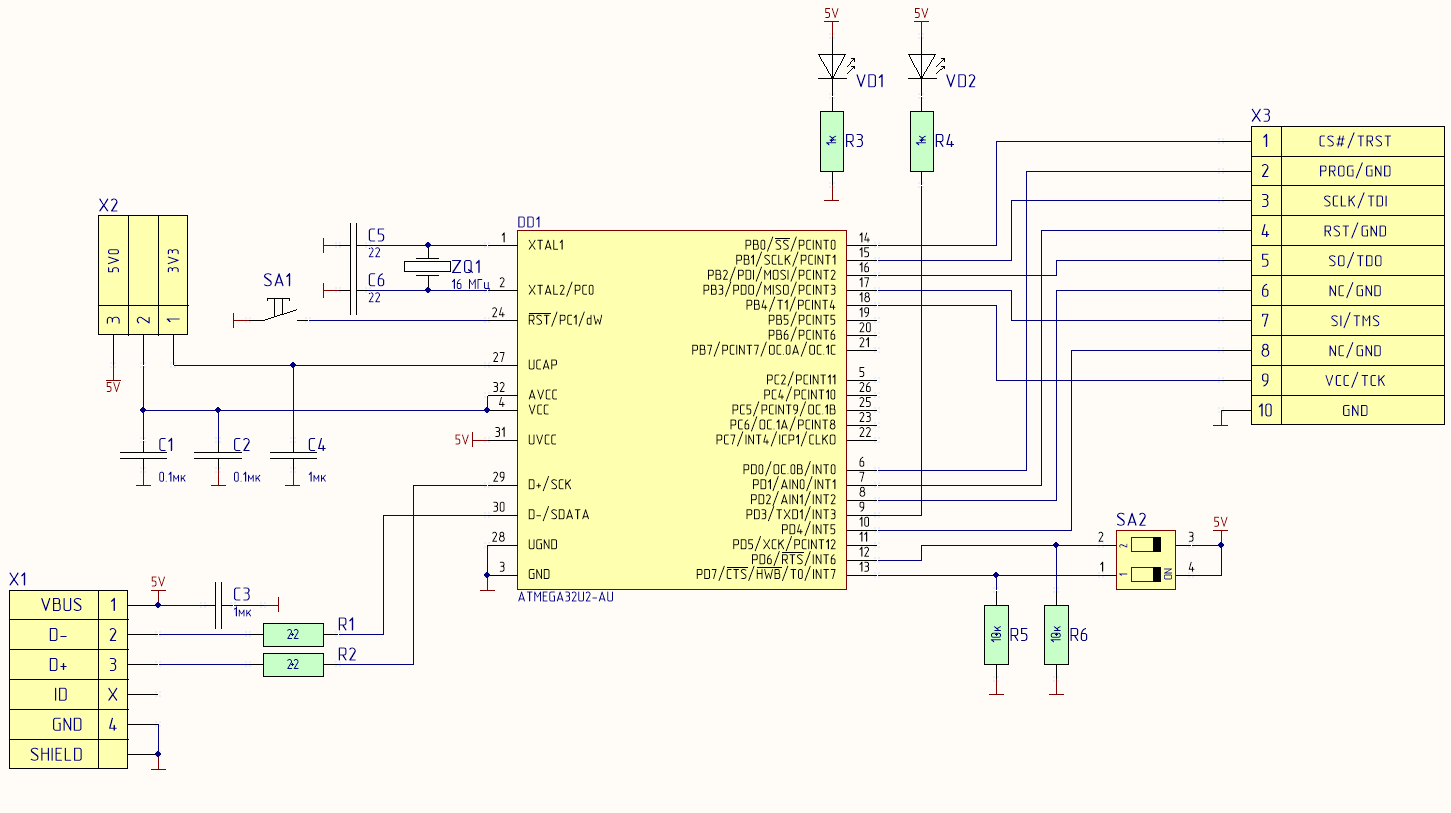
Task: Select resistor R5 near the DIP switch
Action: tap(996, 635)
